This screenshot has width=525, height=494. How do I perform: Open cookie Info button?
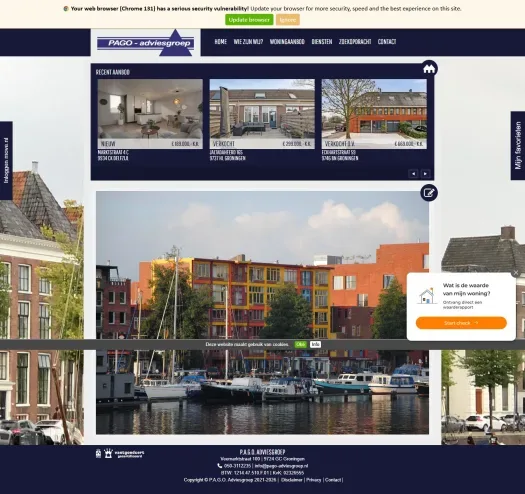[x=315, y=345]
